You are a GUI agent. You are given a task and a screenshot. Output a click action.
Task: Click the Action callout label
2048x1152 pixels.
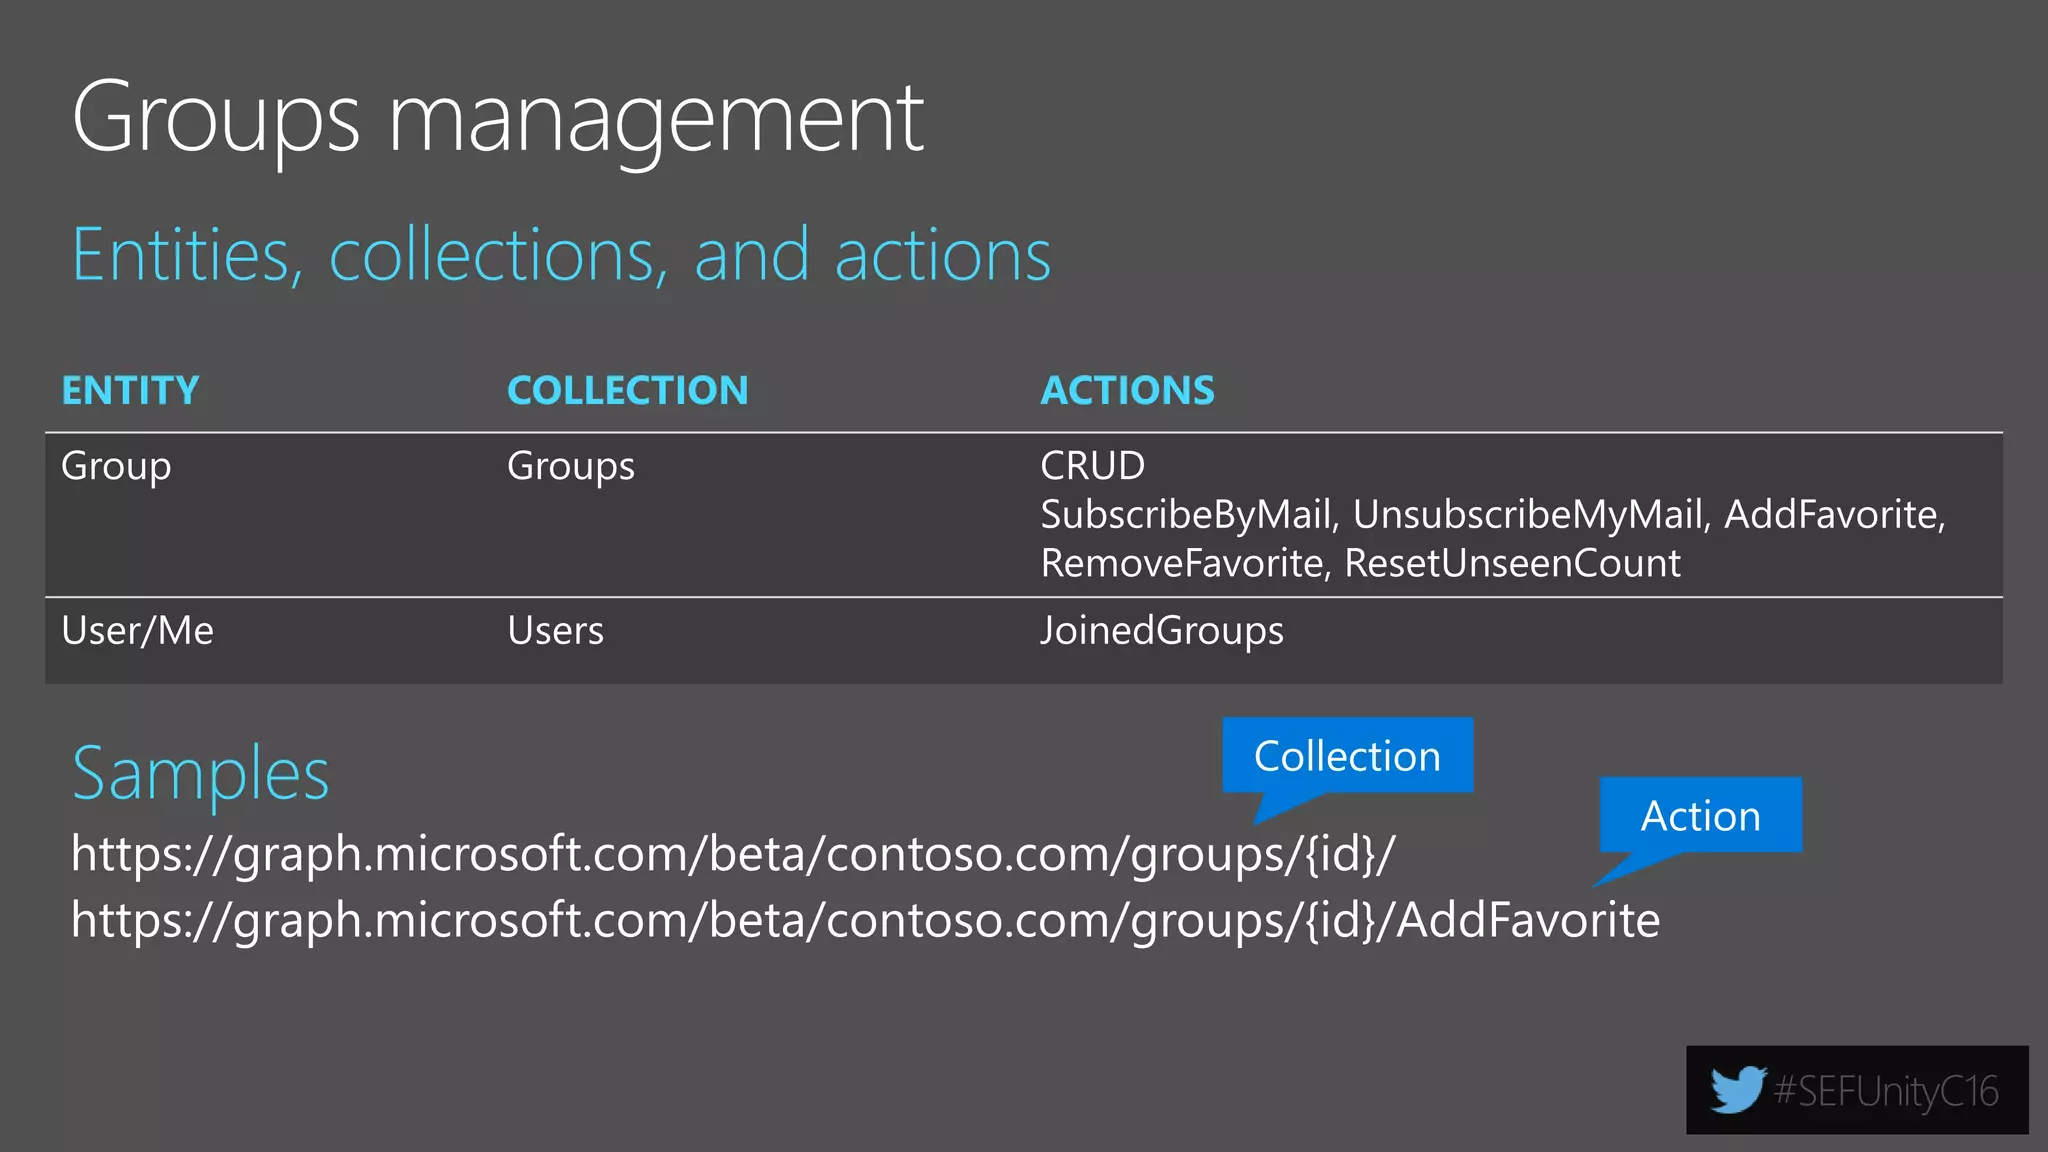1701,816
